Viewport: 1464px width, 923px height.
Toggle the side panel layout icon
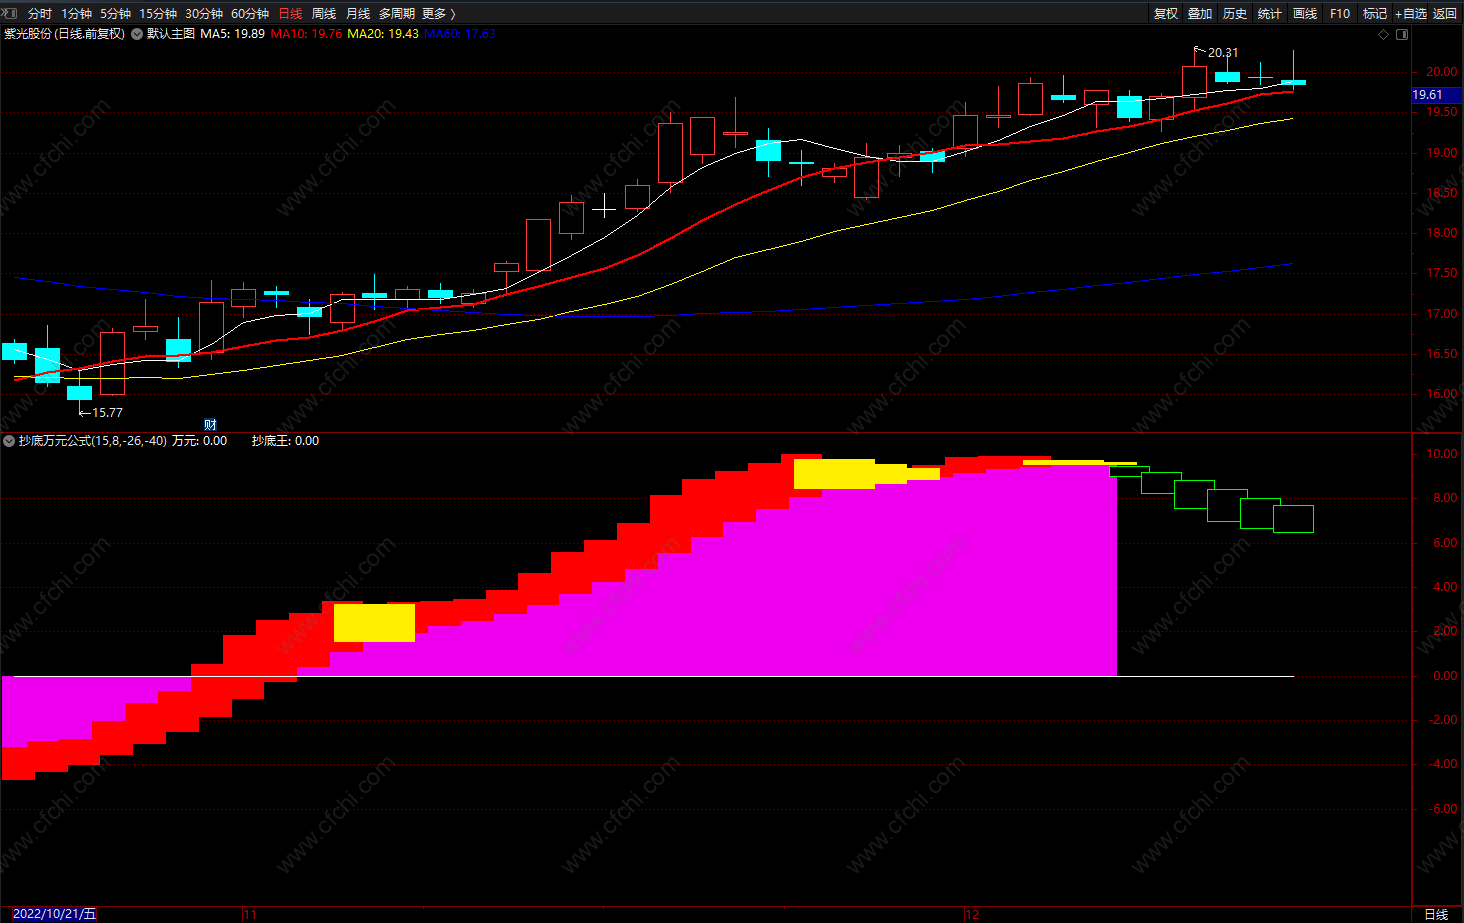(x=1402, y=34)
